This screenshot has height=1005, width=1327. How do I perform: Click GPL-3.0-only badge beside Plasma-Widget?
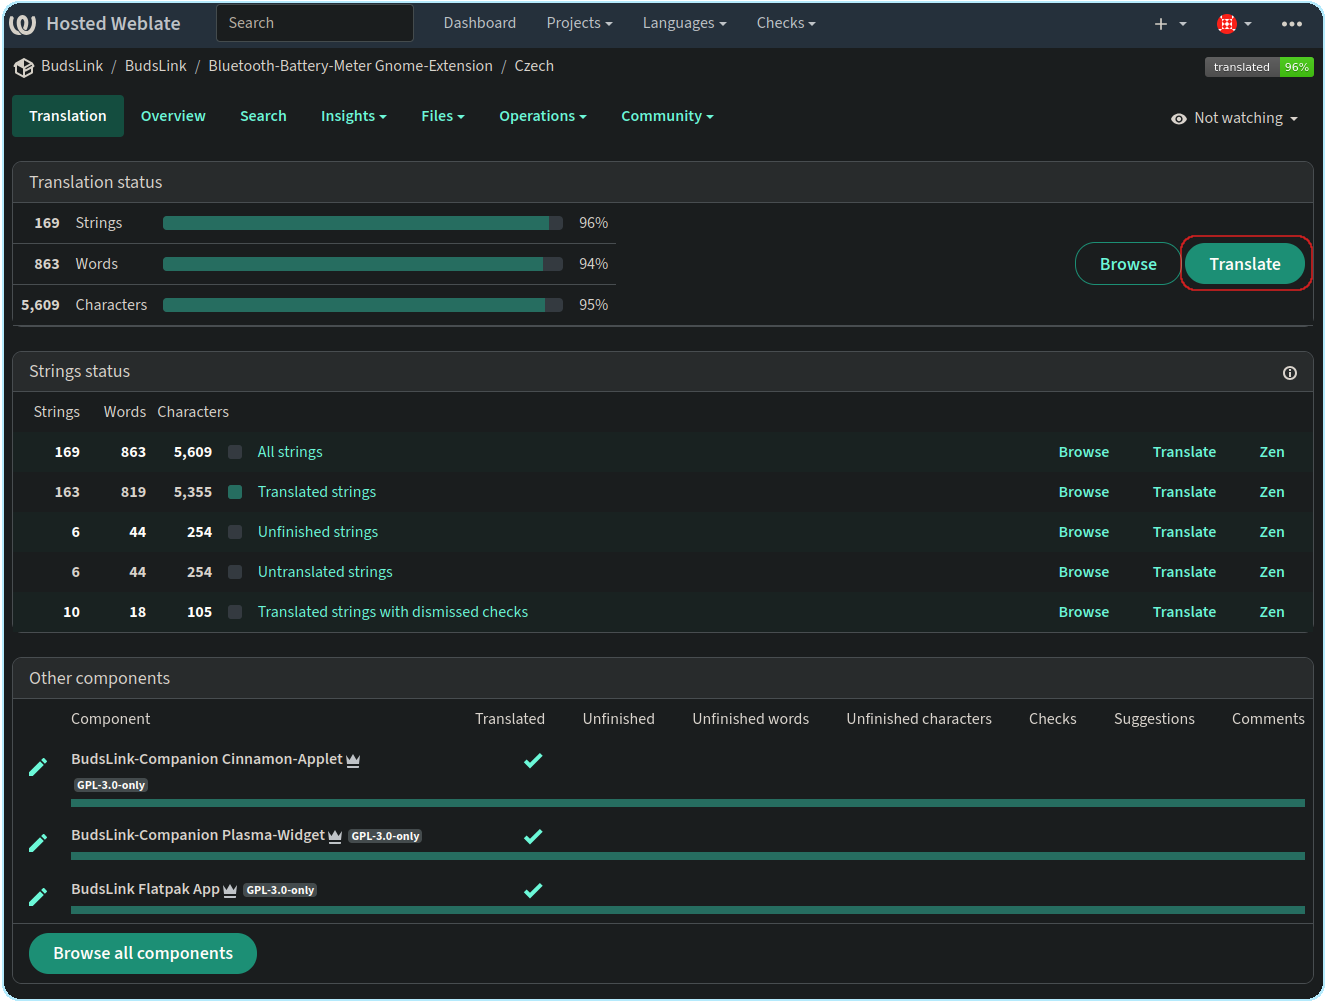click(x=385, y=836)
